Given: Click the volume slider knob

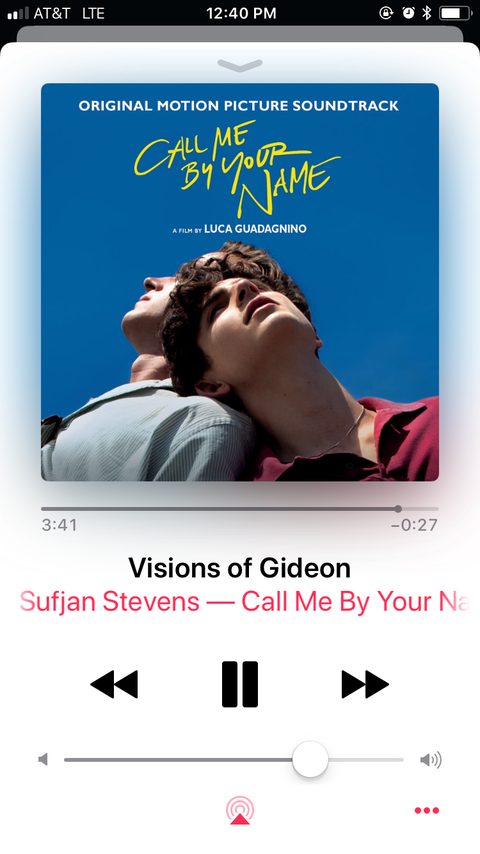Looking at the screenshot, I should click(x=310, y=759).
